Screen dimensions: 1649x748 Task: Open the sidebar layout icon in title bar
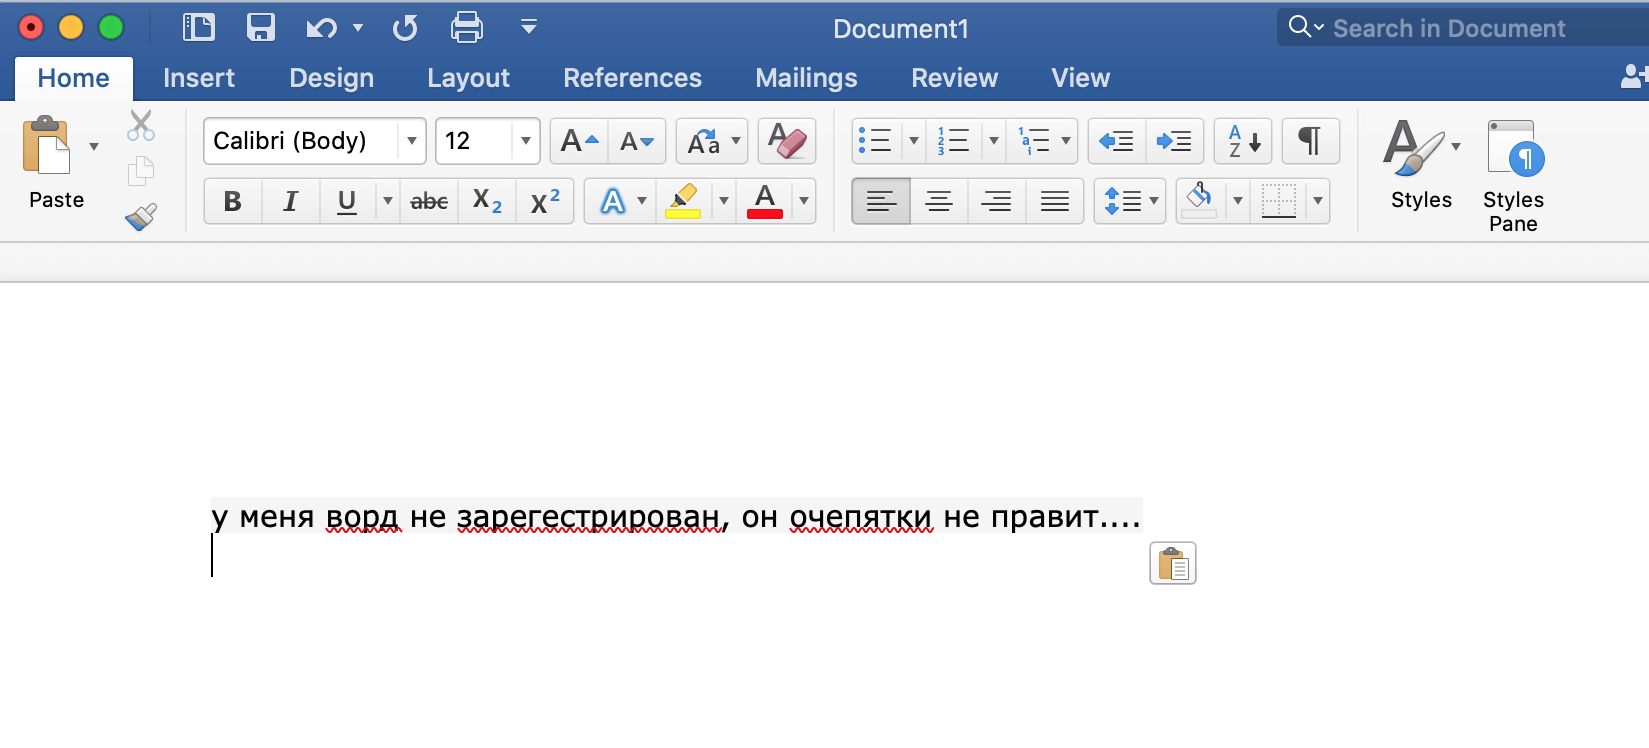[x=199, y=27]
